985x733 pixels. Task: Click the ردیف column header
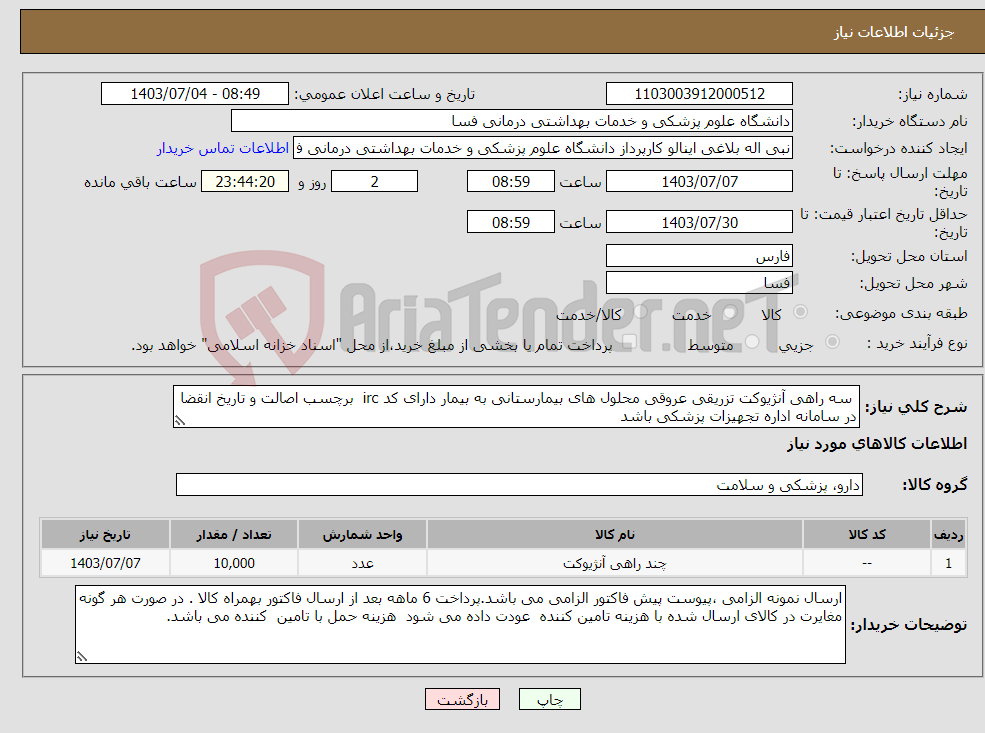point(948,535)
